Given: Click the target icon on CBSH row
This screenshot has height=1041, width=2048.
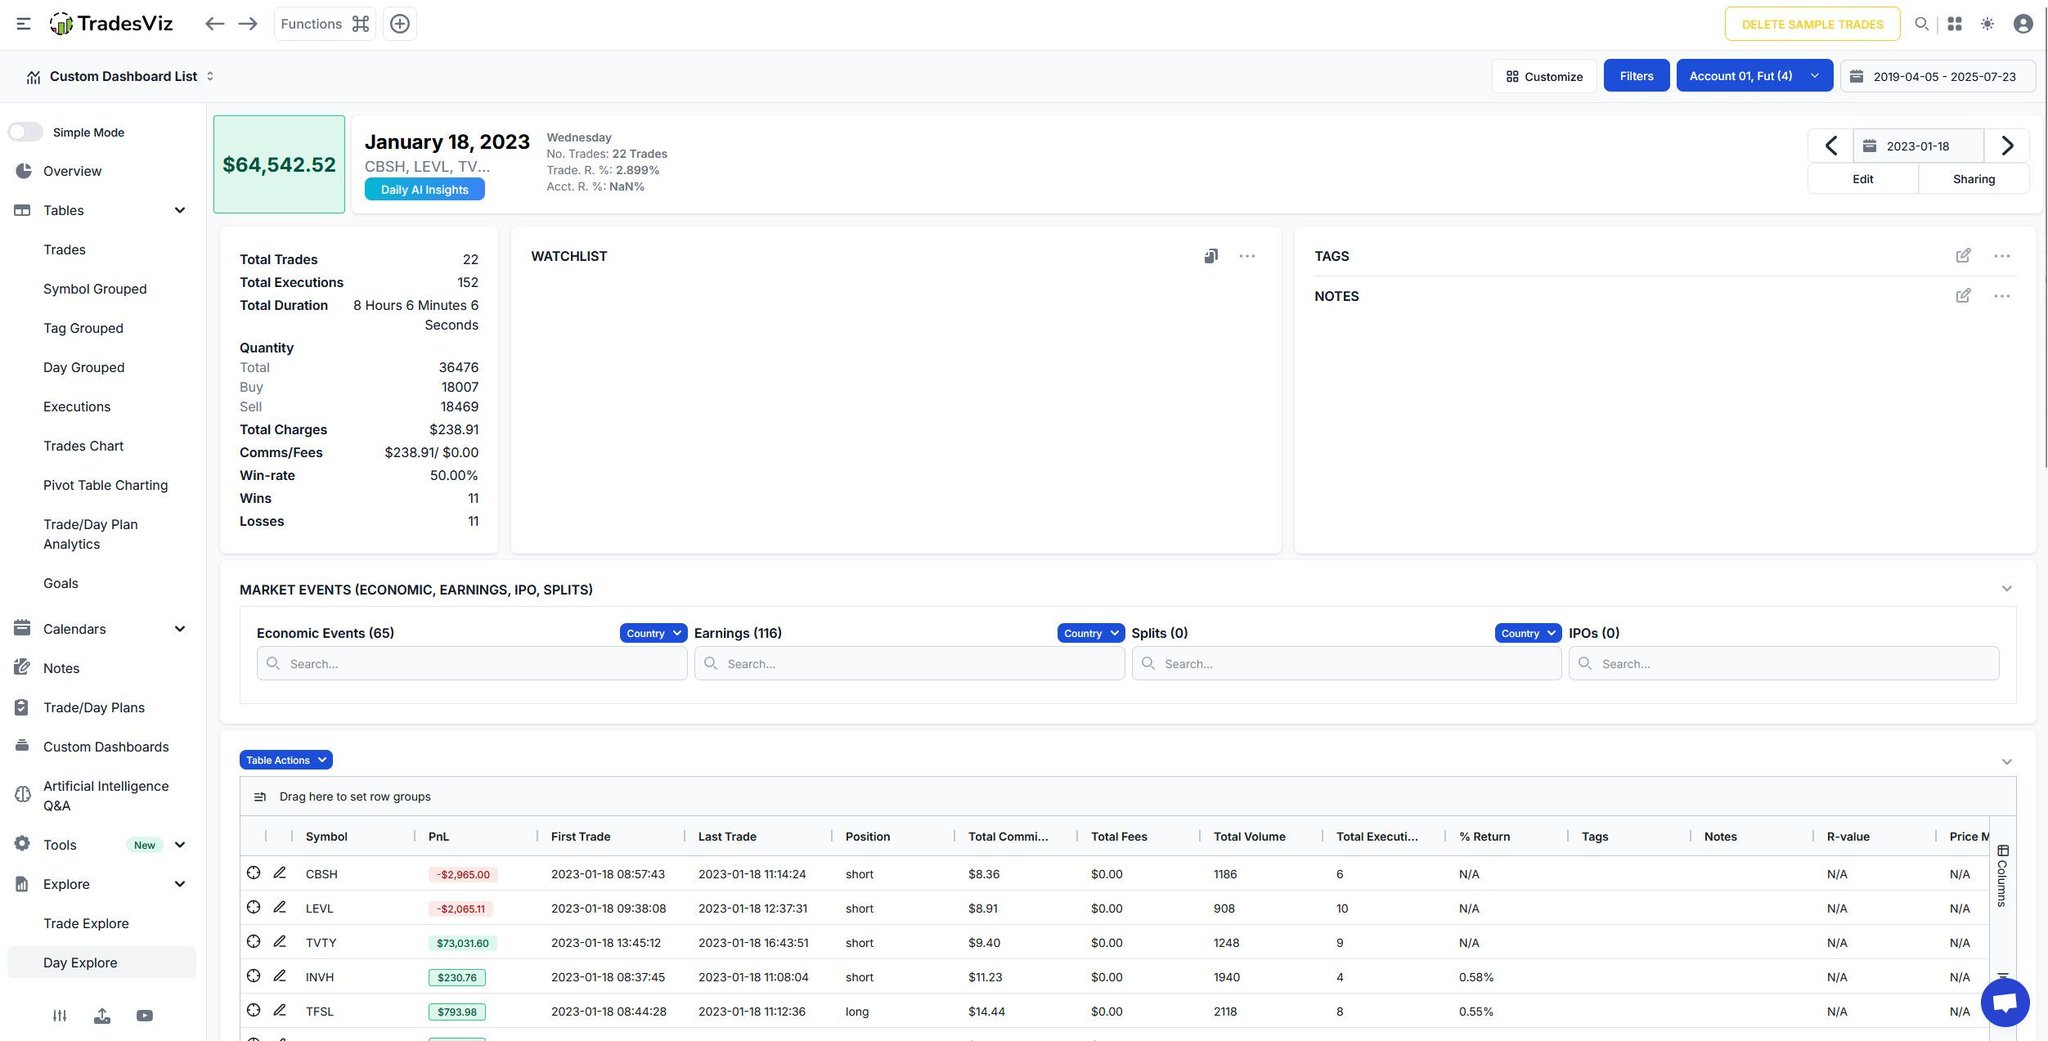Looking at the screenshot, I should pyautogui.click(x=254, y=873).
